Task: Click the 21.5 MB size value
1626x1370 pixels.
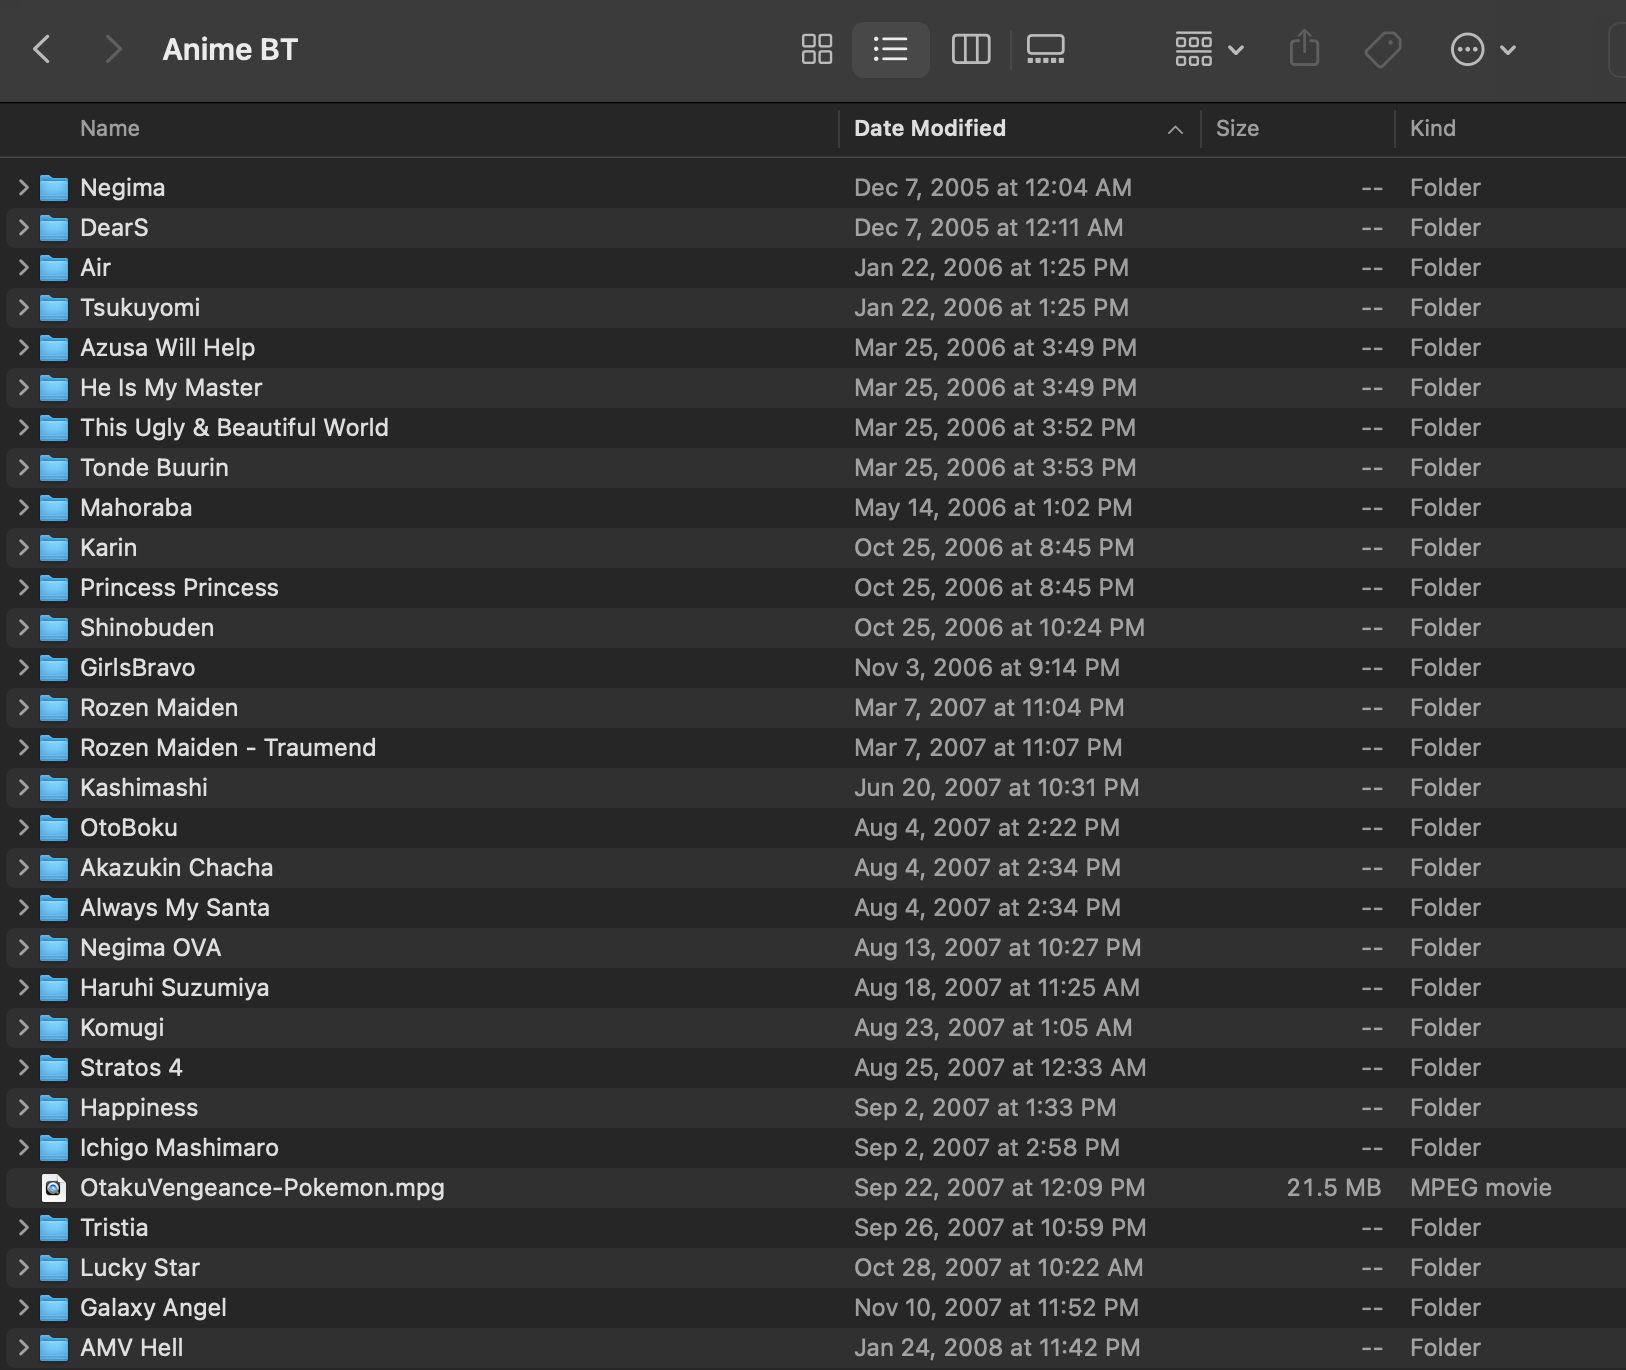Action: (1334, 1187)
